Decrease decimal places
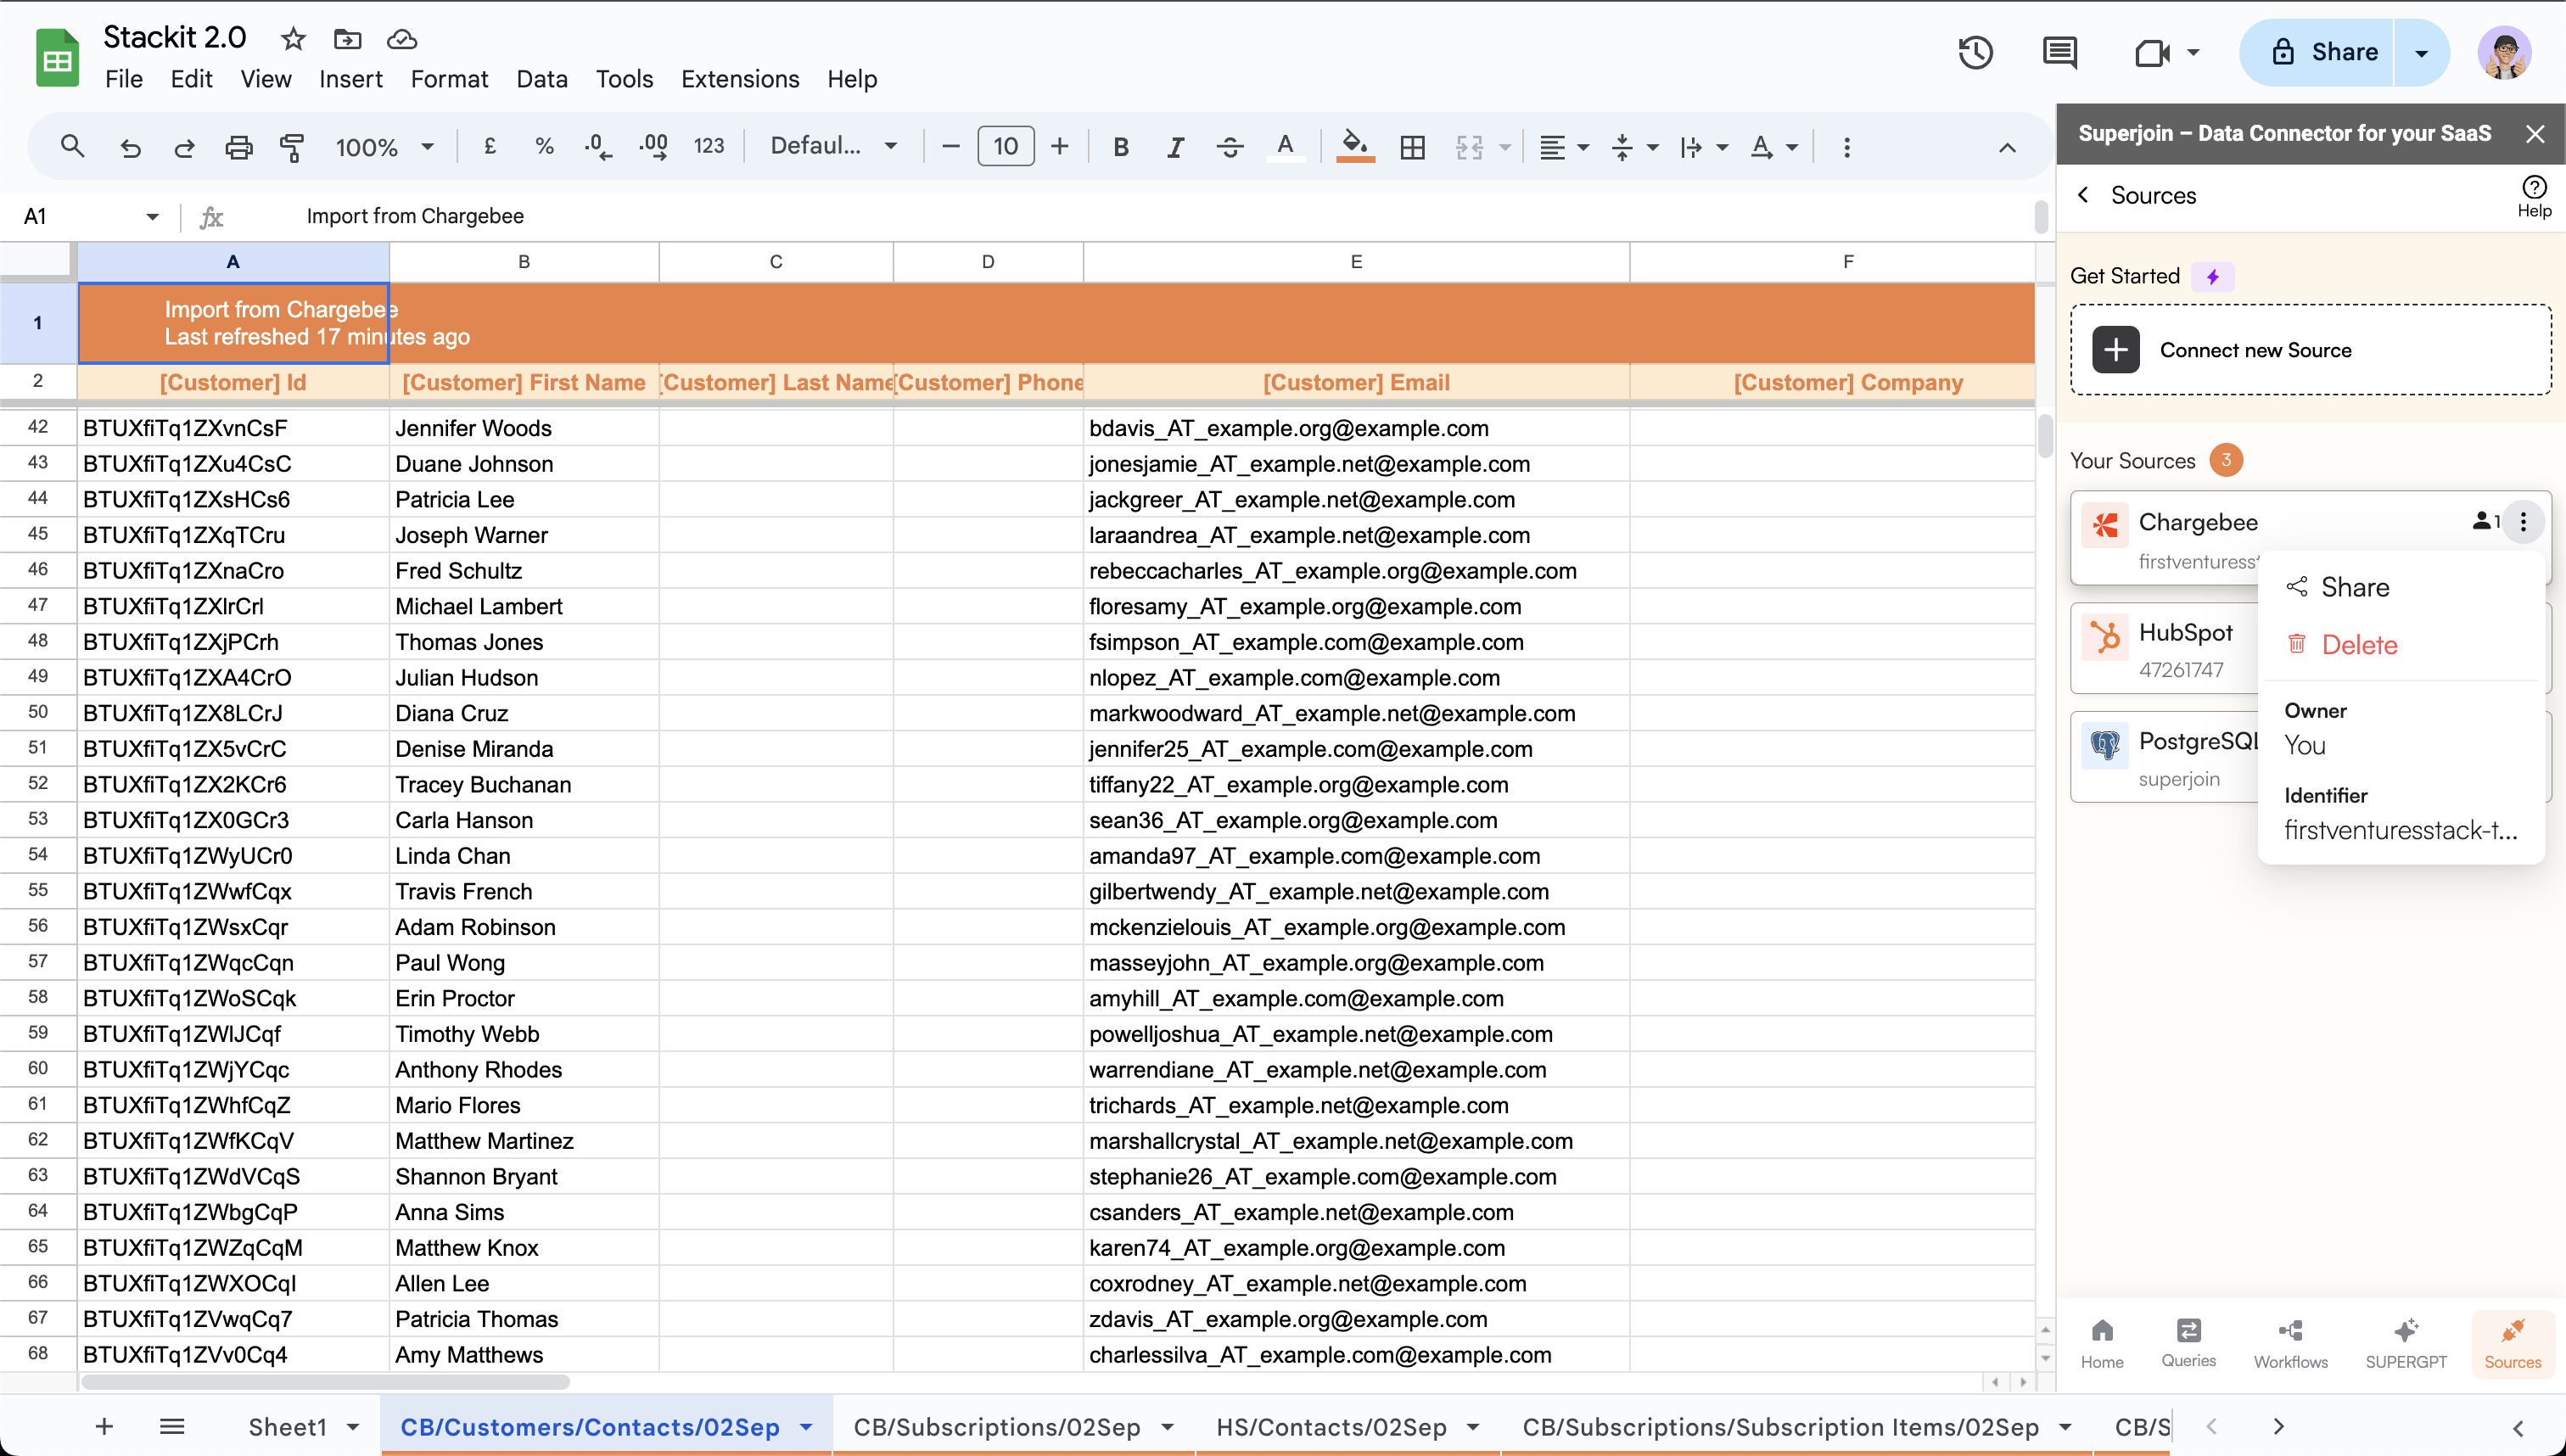Viewport: 2566px width, 1456px height. point(598,147)
